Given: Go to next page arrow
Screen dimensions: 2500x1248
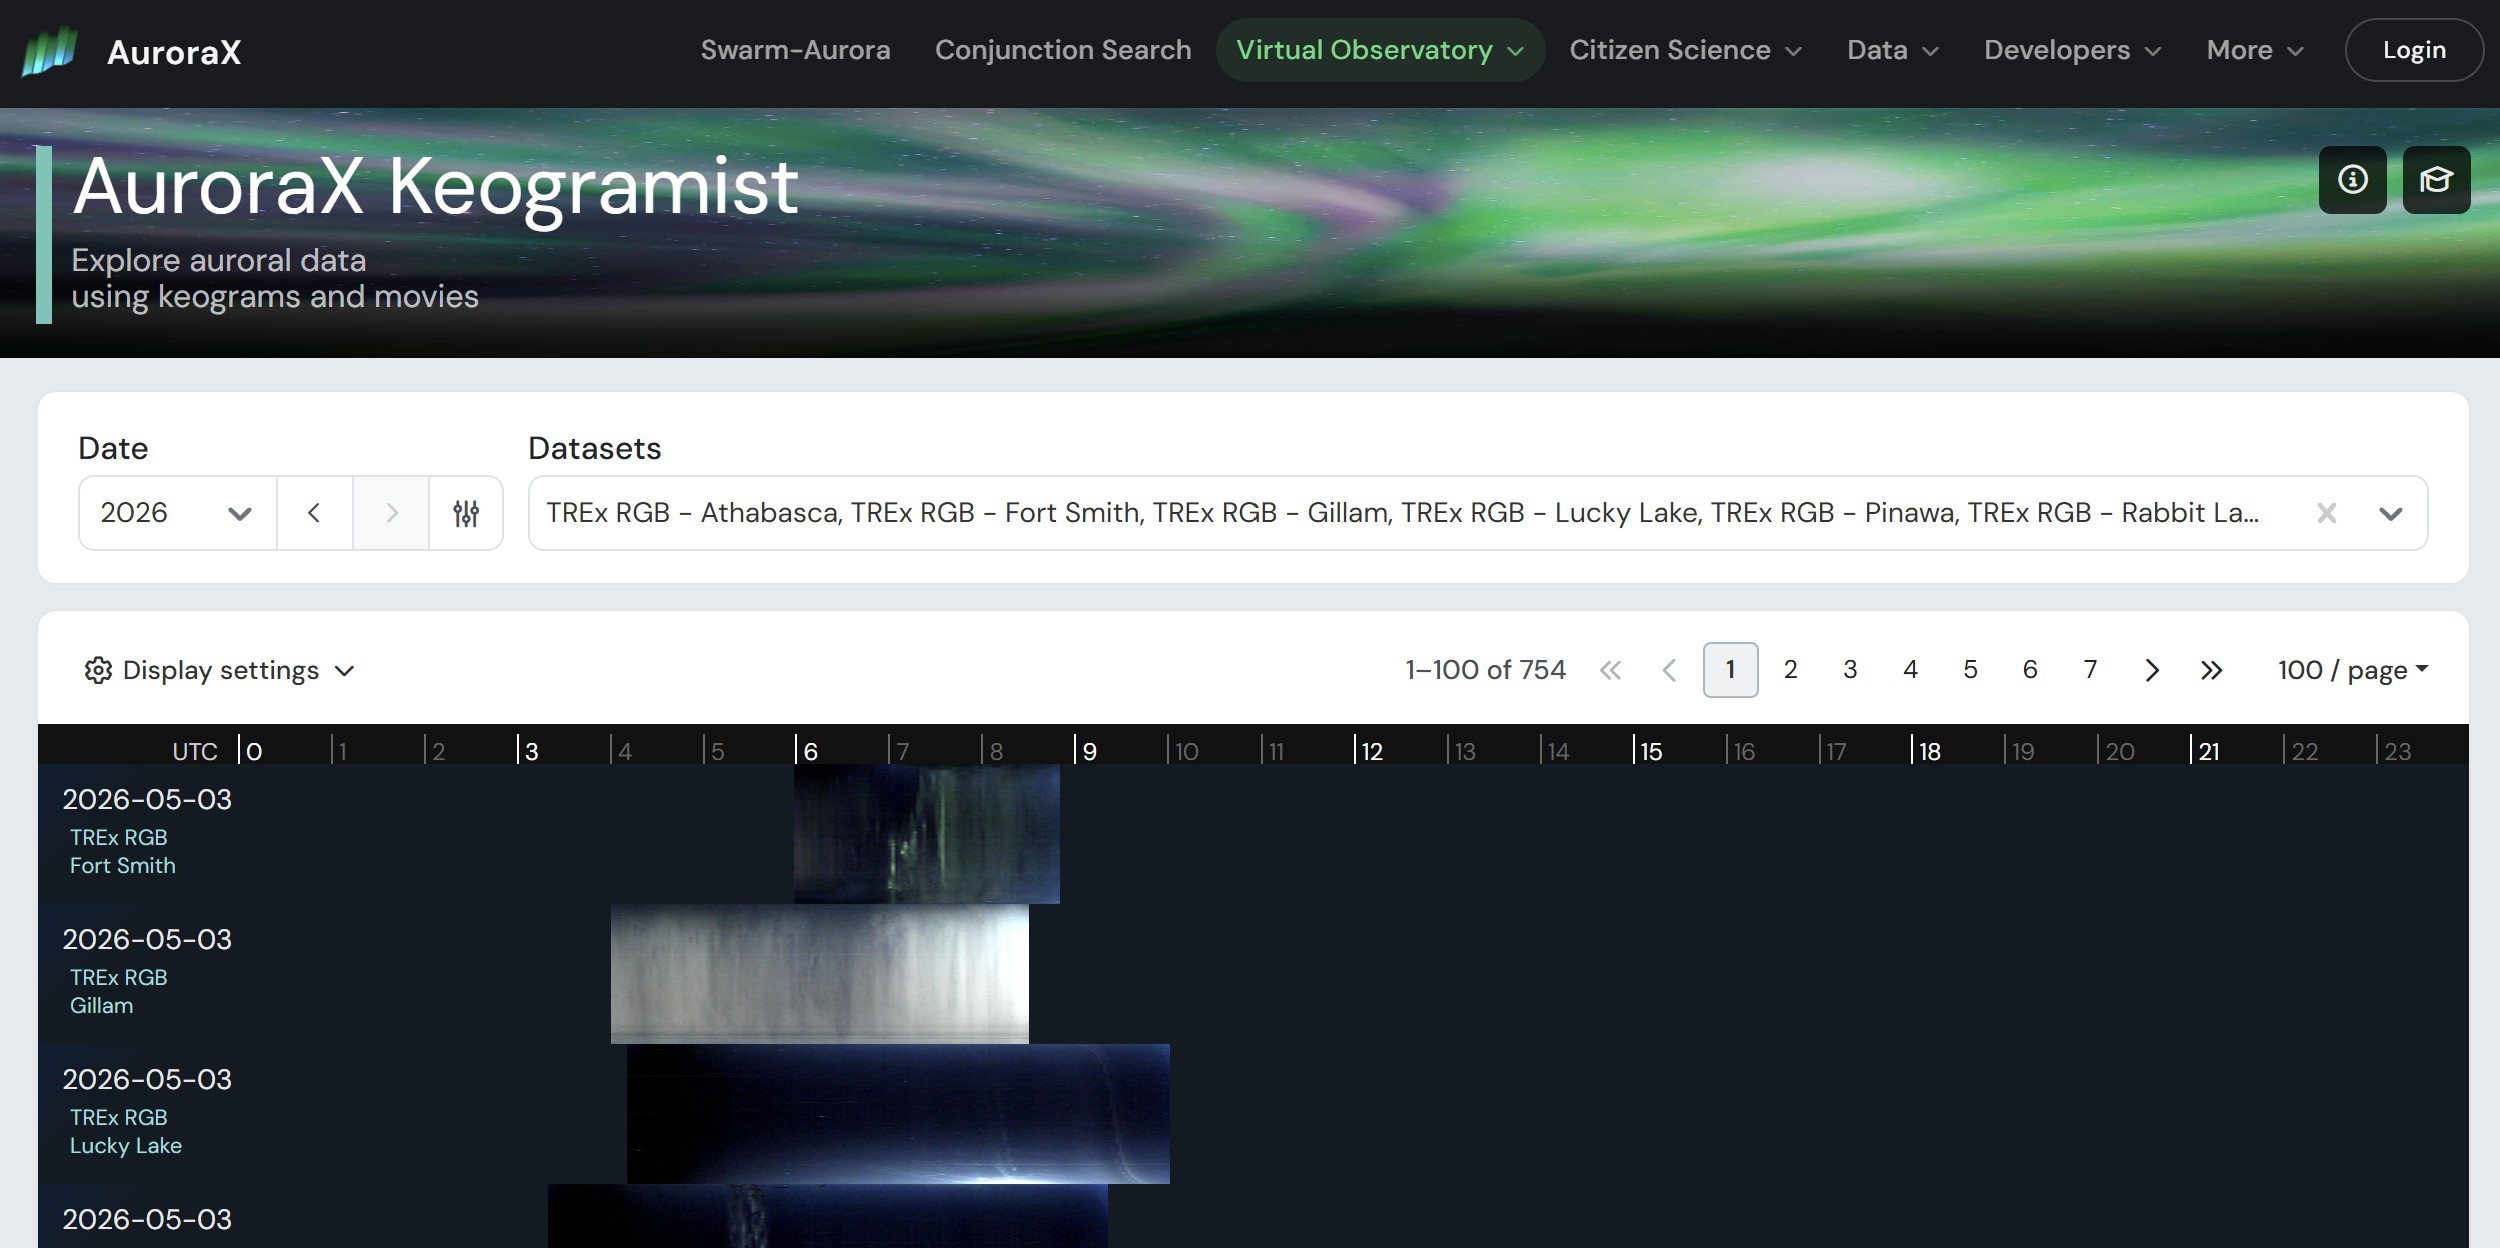Looking at the screenshot, I should click(2152, 670).
